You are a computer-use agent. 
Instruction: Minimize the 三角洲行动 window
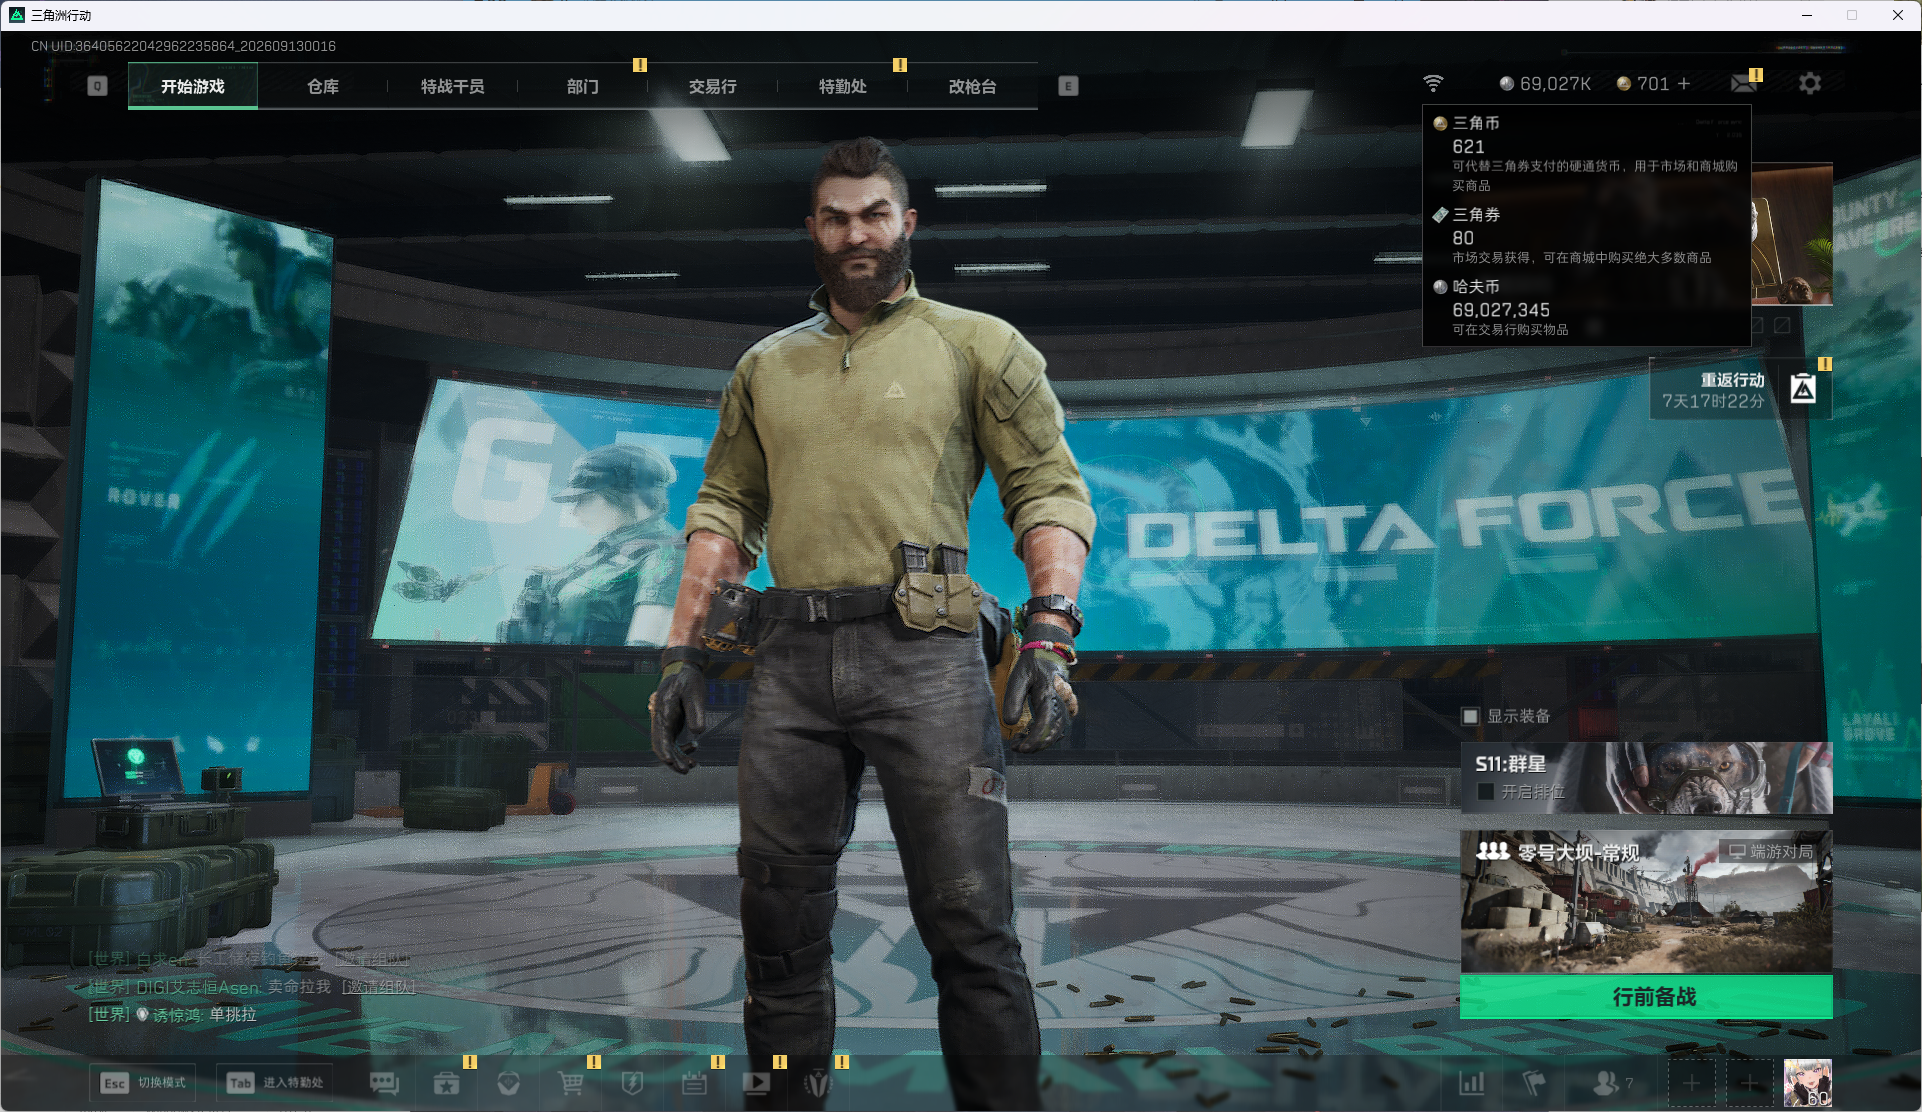coord(1807,15)
